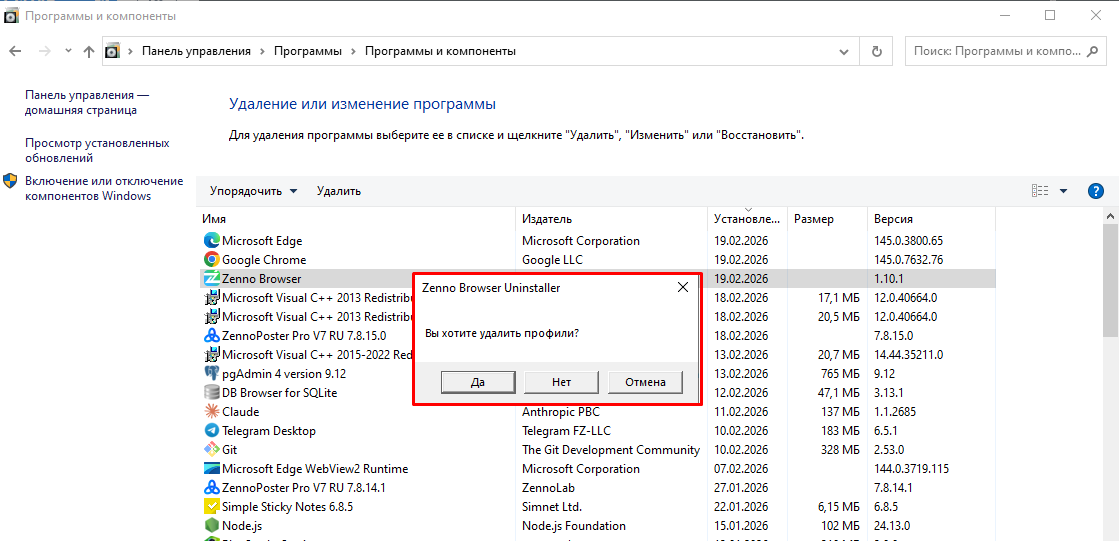Screen dimensions: 1119x541
Task: Click Node.js Foundation publisher cell
Action: 574,526
